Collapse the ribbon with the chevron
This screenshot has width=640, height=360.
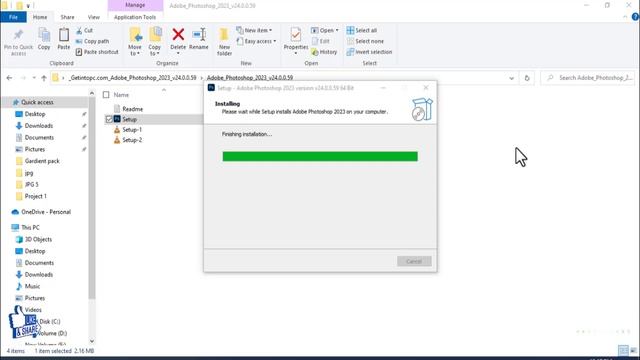coord(625,17)
